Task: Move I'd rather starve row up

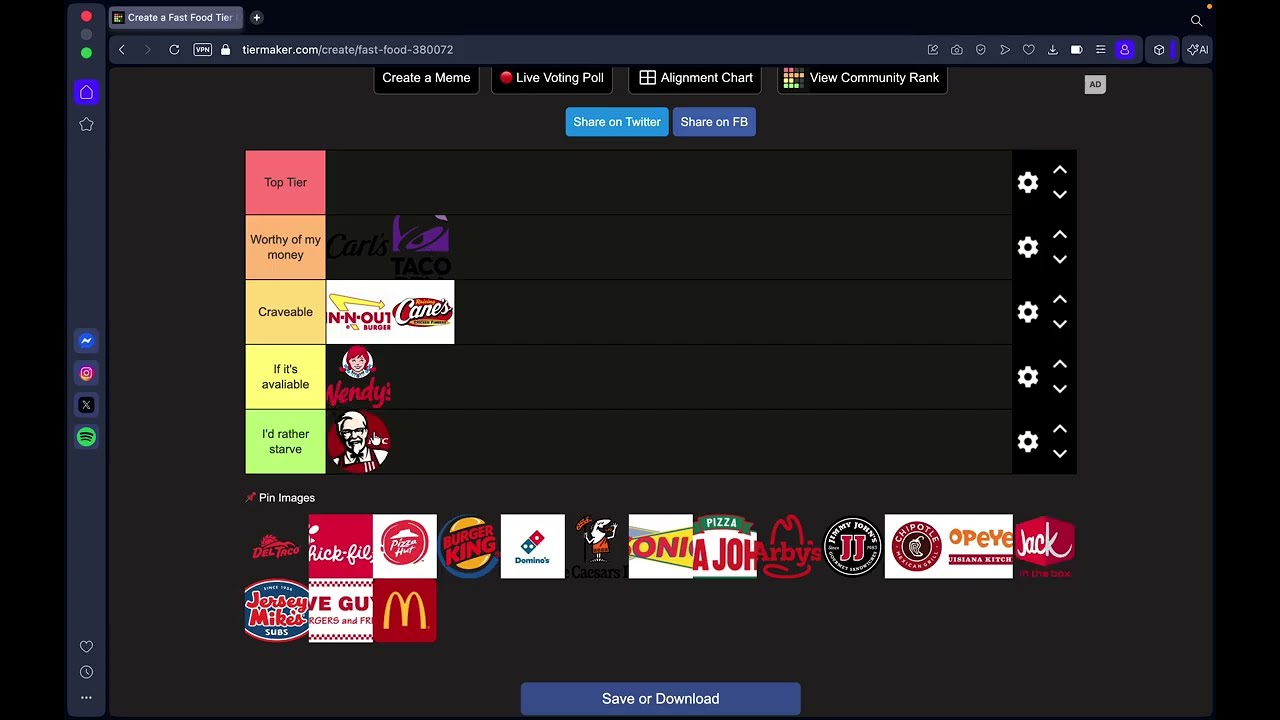Action: coord(1060,429)
